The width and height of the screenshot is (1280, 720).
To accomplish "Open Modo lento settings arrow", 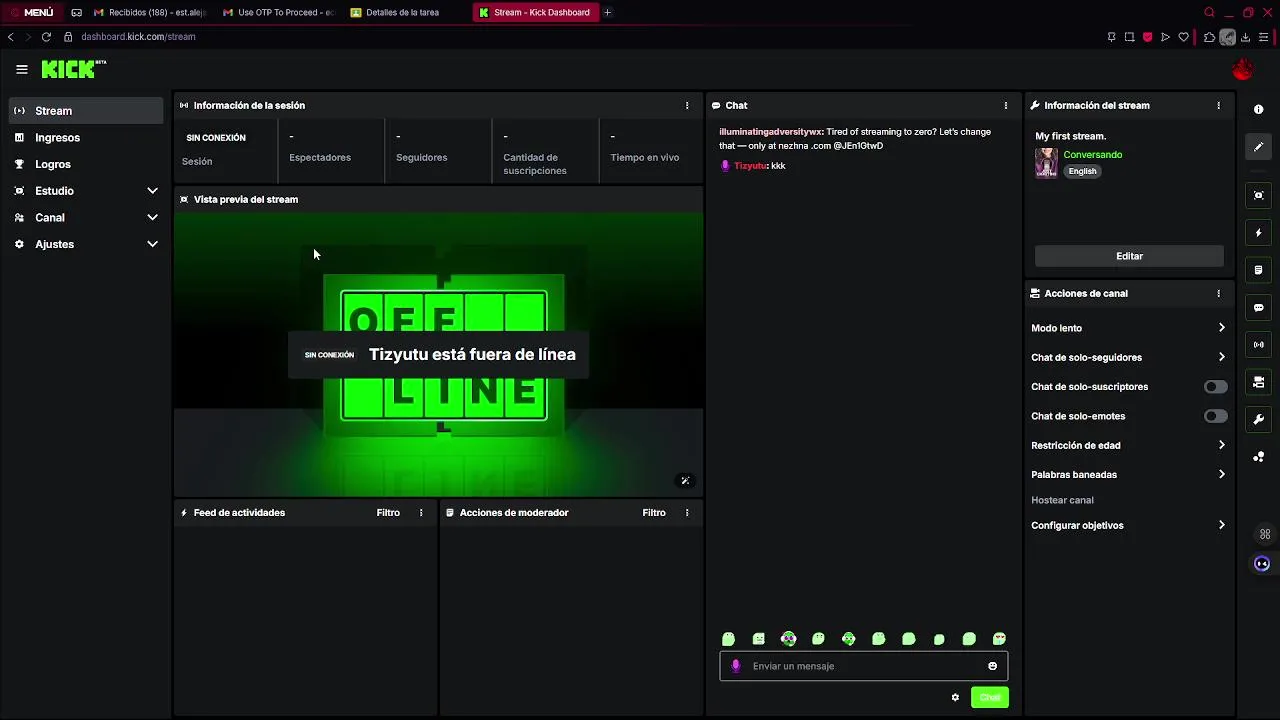I will [x=1221, y=328].
